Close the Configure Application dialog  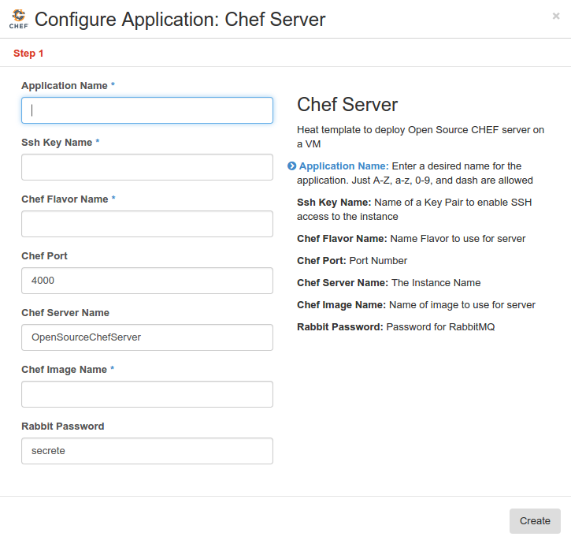(x=556, y=16)
